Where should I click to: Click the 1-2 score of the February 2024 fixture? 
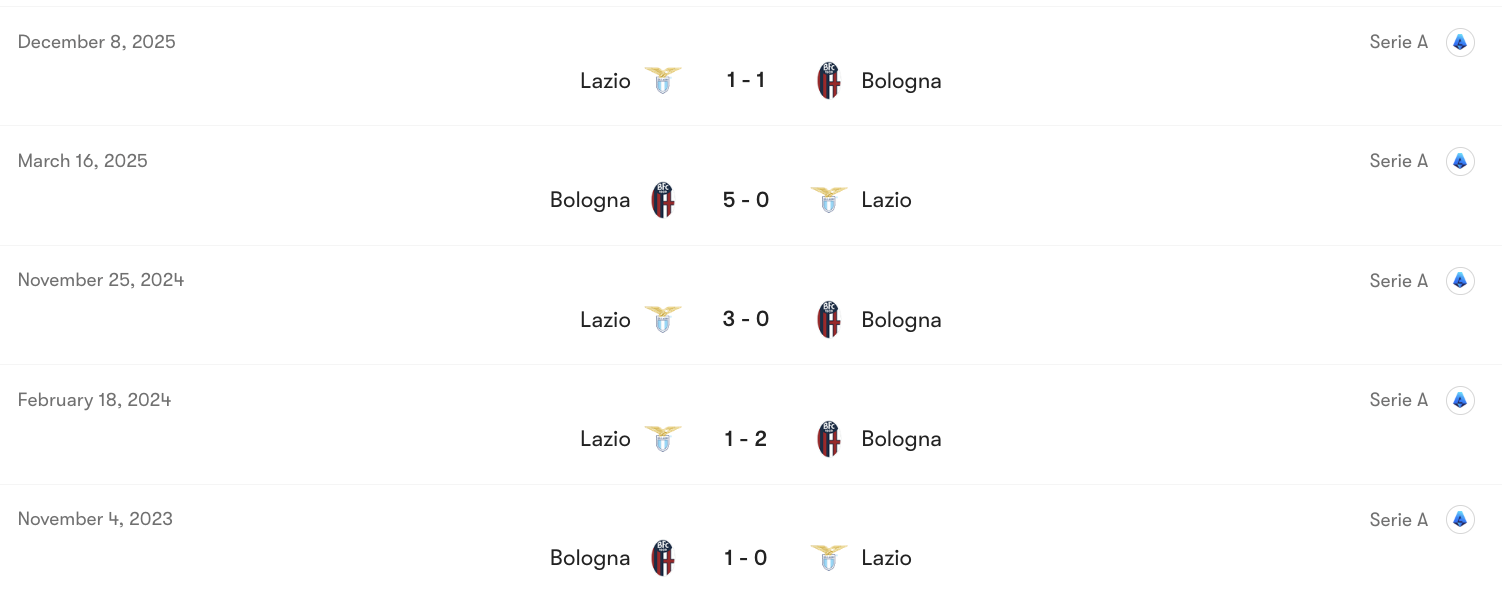745,438
